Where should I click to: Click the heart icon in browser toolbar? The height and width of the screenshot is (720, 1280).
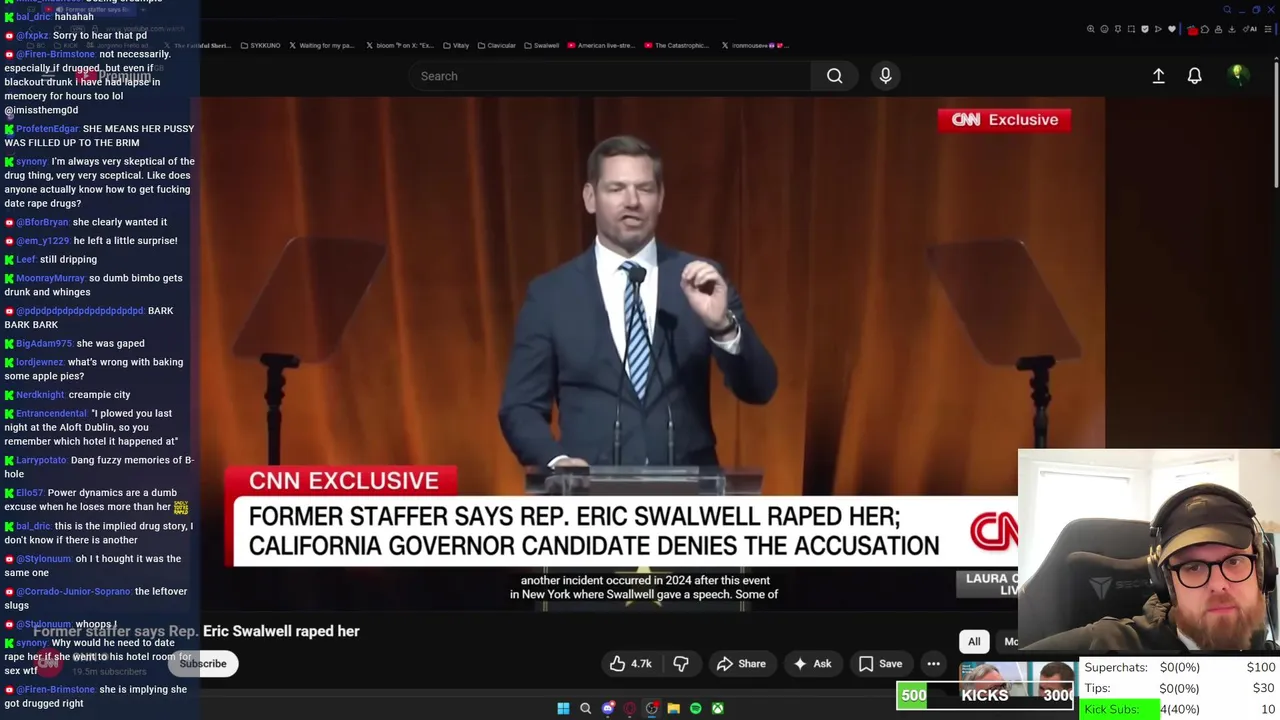pos(1171,29)
